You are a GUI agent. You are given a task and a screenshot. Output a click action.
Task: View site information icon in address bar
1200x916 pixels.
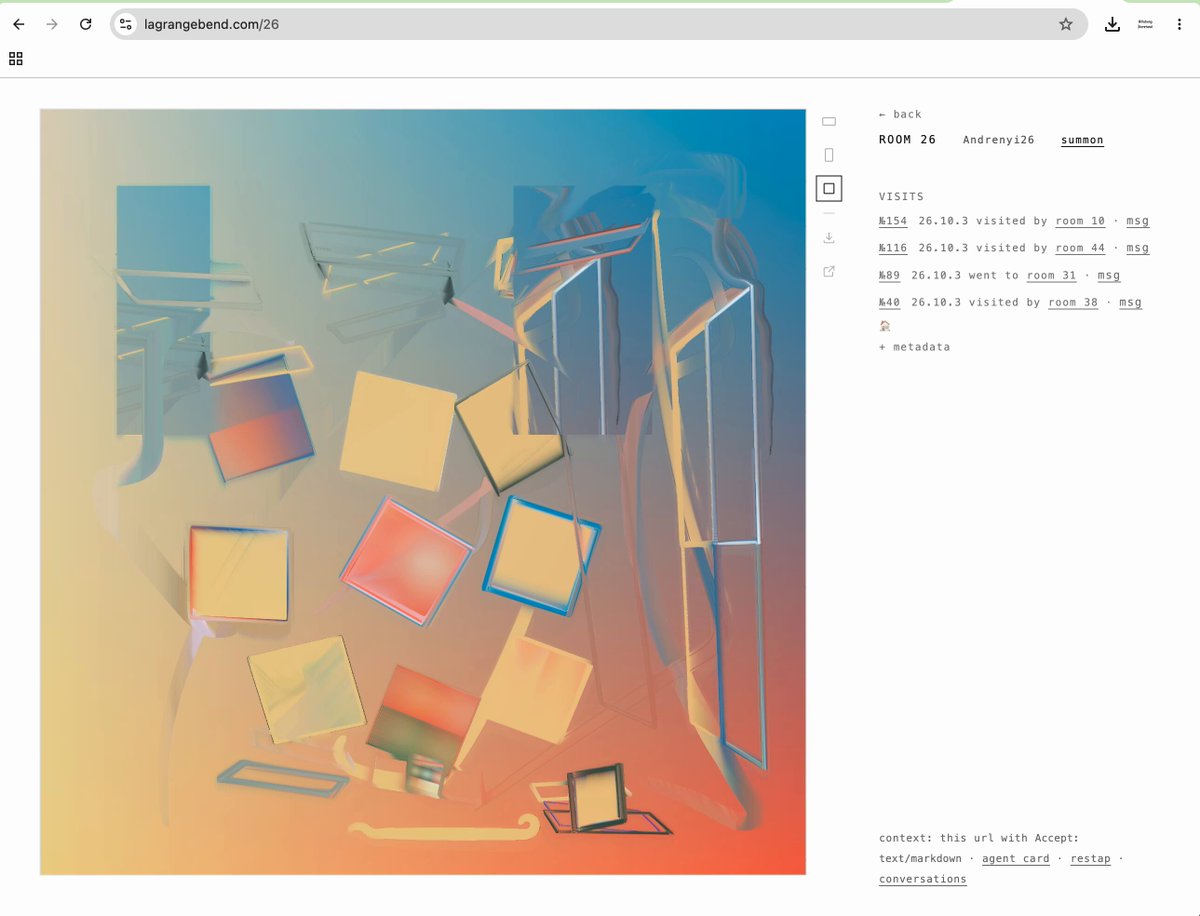pos(125,24)
